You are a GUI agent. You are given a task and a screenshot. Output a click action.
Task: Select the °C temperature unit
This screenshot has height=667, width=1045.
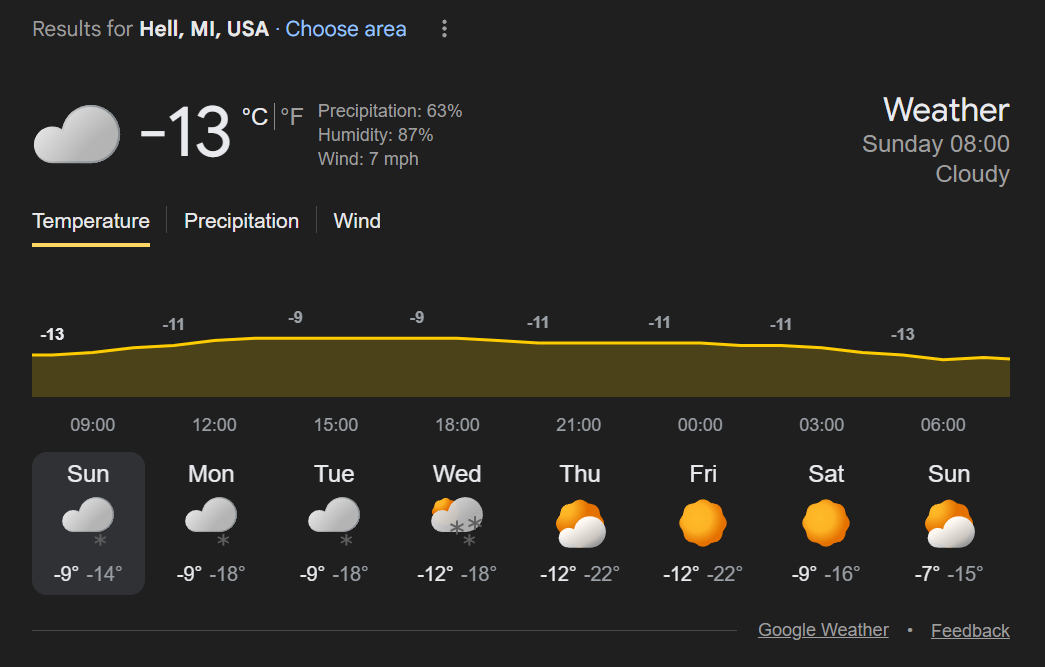point(255,117)
